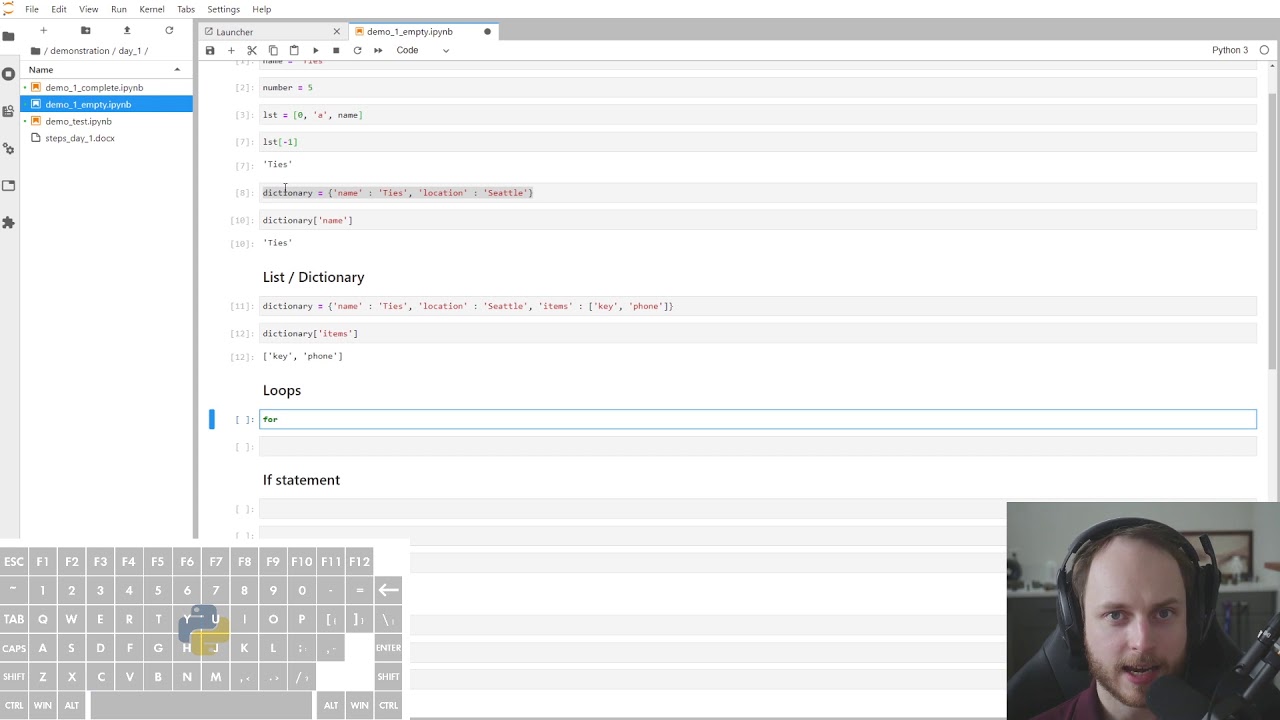1280x720 pixels.
Task: Click the cell containing number = 5
Action: coord(758,88)
